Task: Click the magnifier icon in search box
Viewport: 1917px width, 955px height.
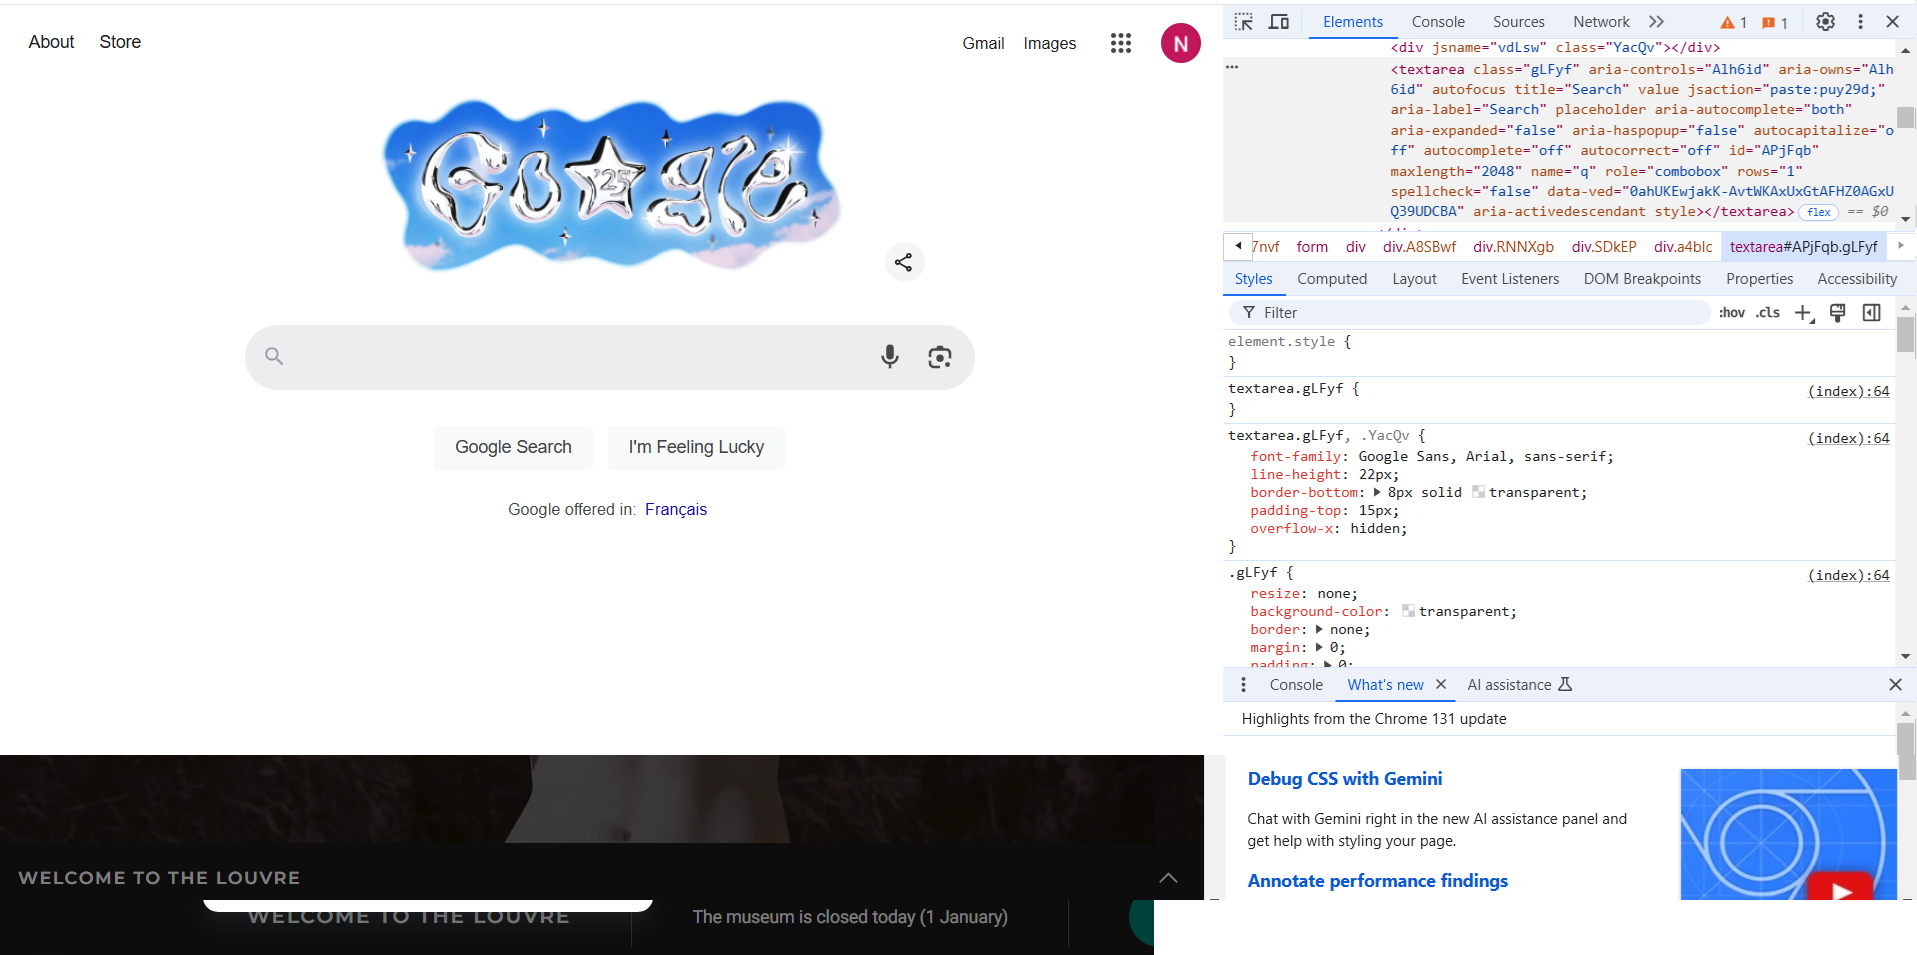Action: tap(274, 356)
